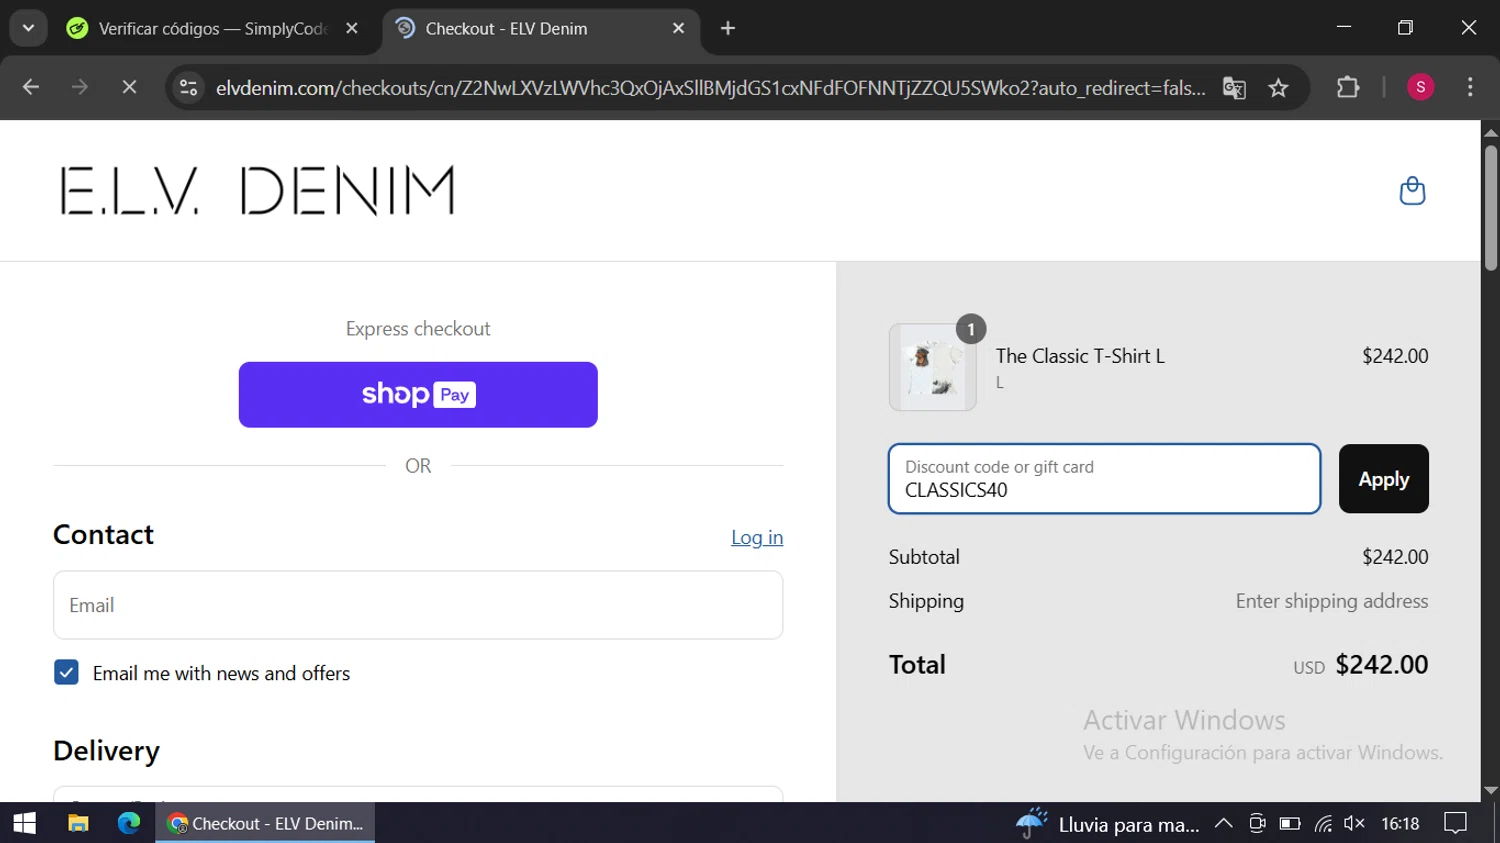Click the Total amount $242.00
The height and width of the screenshot is (843, 1500).
click(1381, 665)
